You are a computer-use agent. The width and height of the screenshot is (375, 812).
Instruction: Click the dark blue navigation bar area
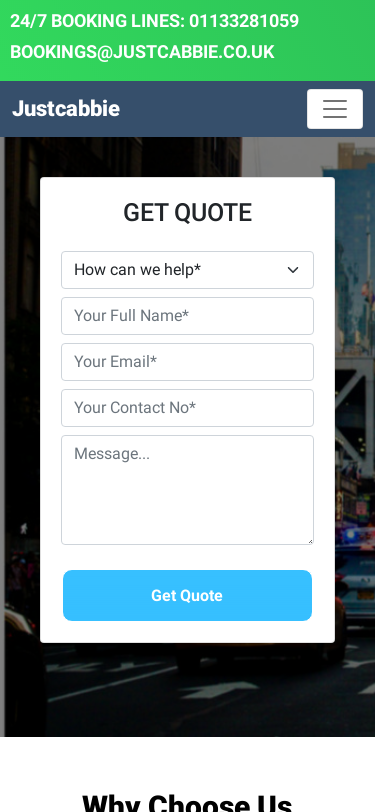pyautogui.click(x=212, y=109)
